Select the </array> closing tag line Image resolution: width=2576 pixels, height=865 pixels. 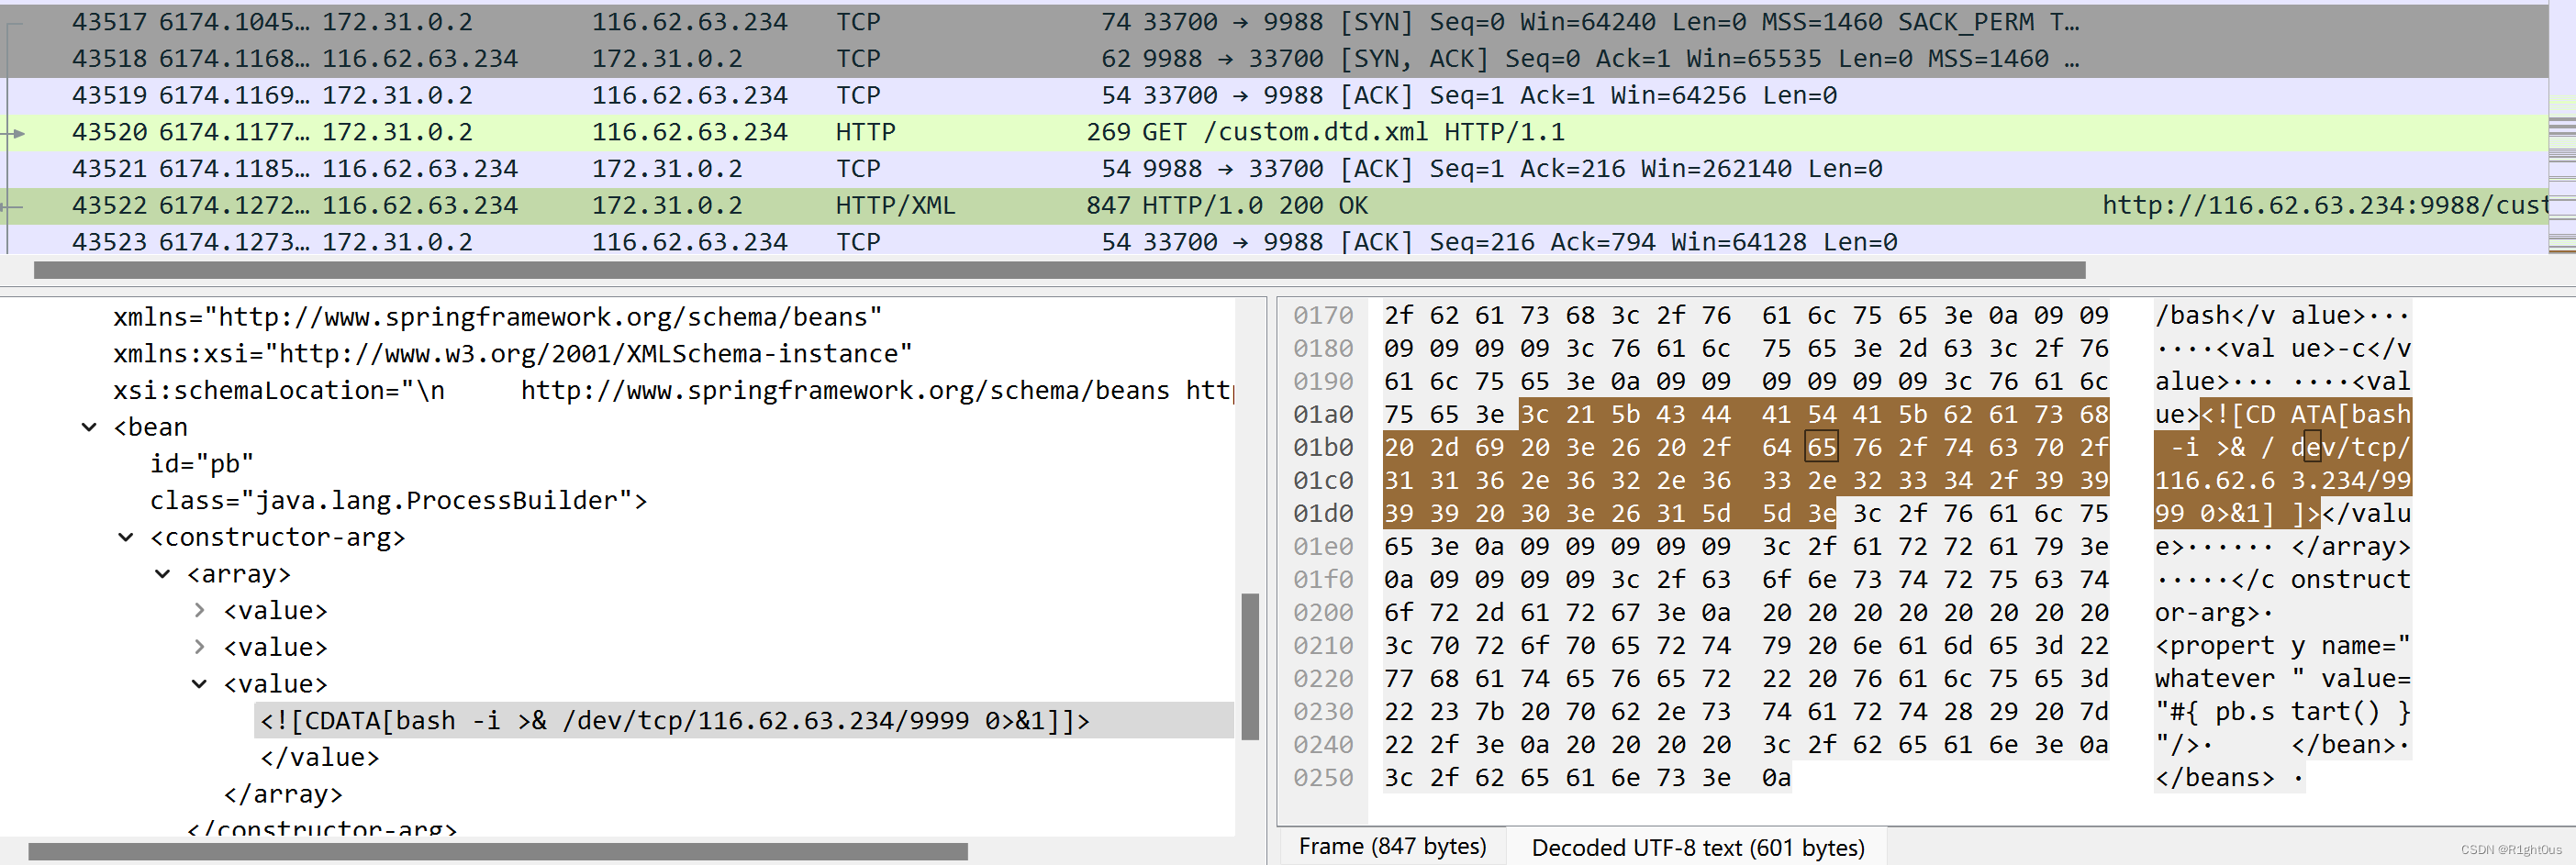click(283, 794)
